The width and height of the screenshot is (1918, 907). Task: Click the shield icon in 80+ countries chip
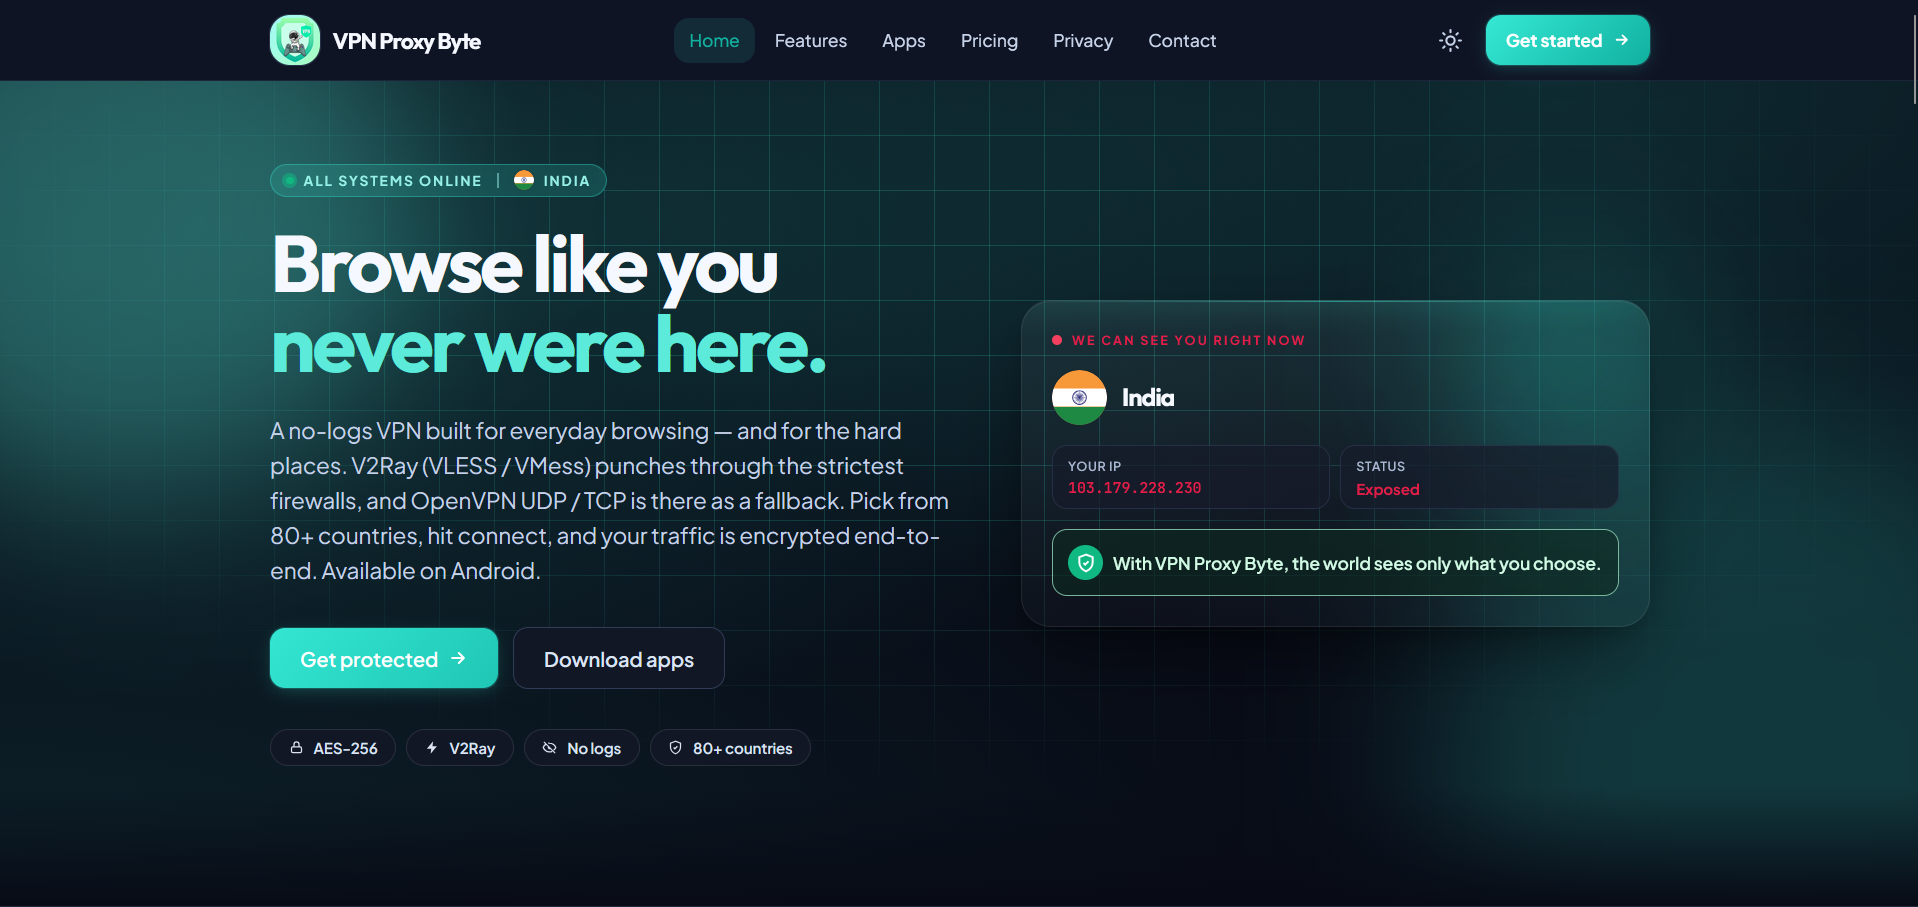(675, 747)
